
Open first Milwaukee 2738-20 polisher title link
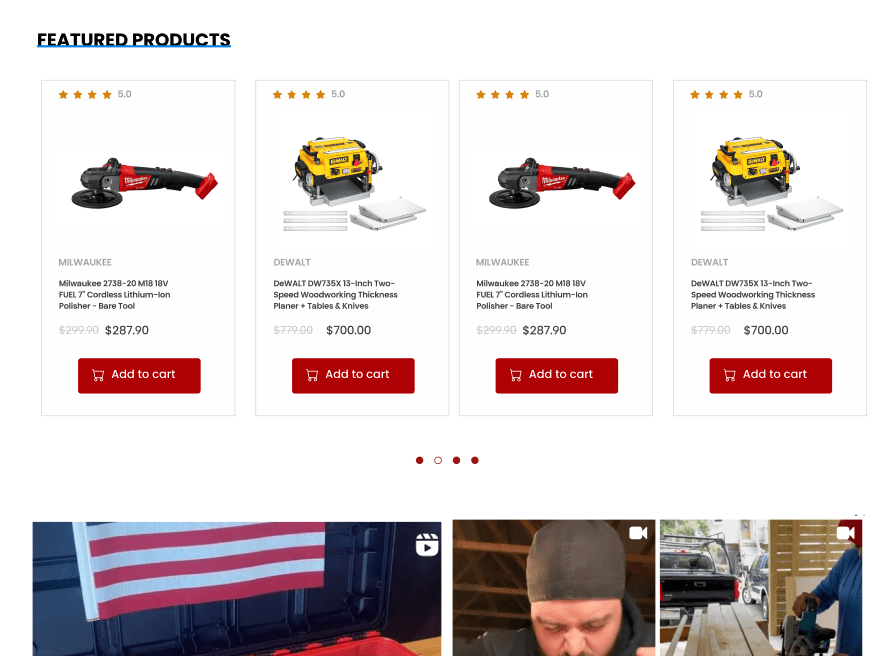pyautogui.click(x=114, y=295)
